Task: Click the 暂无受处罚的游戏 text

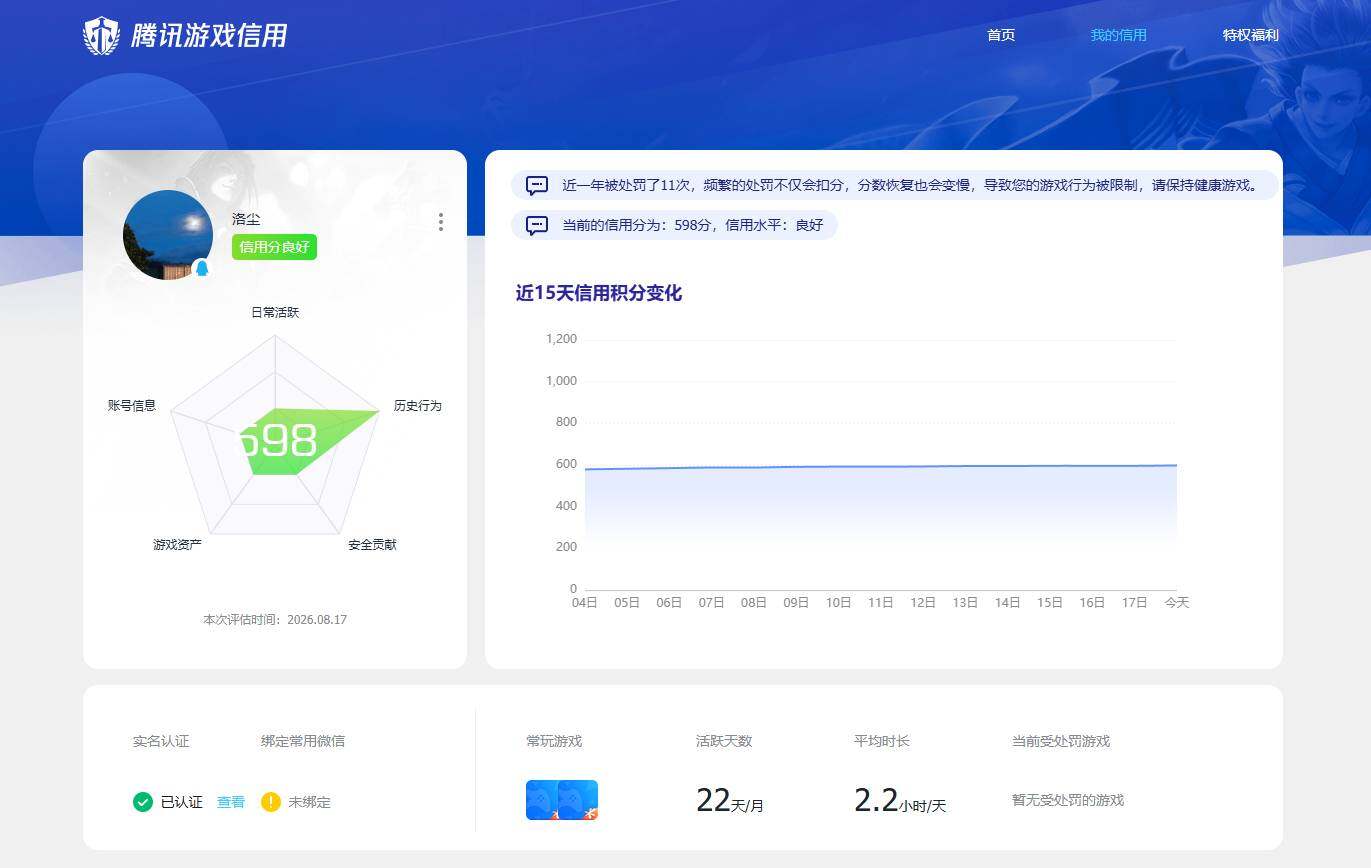Action: tap(1068, 800)
